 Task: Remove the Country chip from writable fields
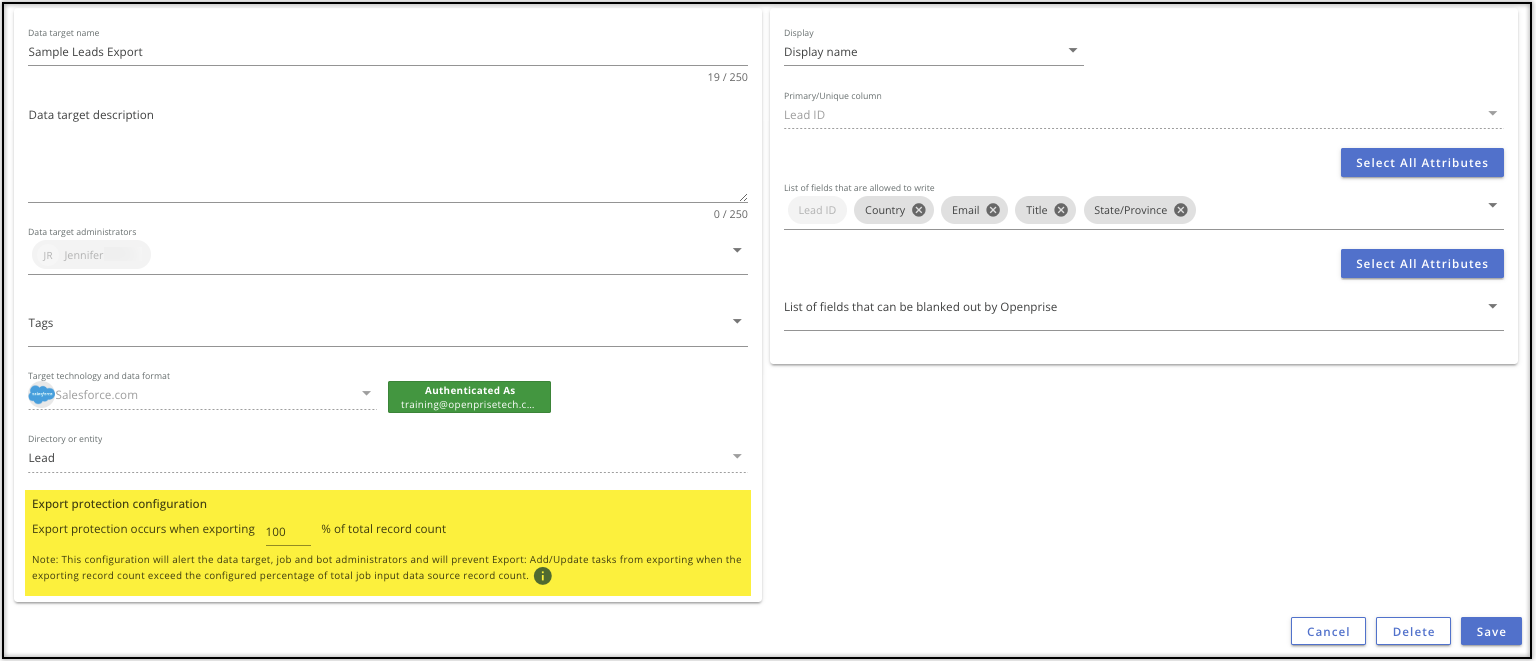click(x=918, y=210)
